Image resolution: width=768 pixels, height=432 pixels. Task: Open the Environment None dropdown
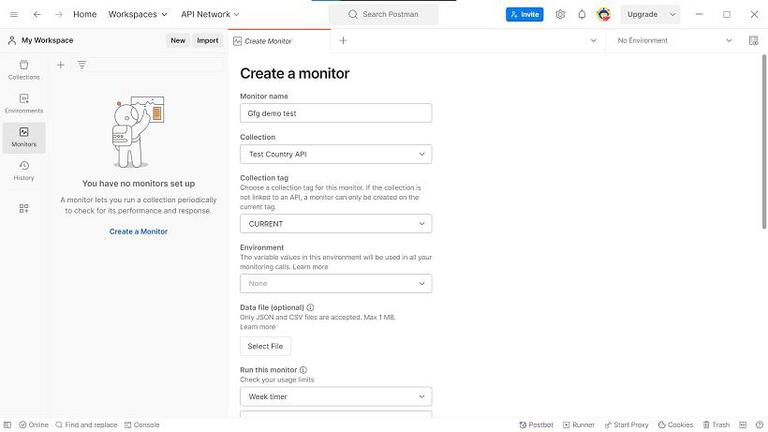(x=336, y=284)
